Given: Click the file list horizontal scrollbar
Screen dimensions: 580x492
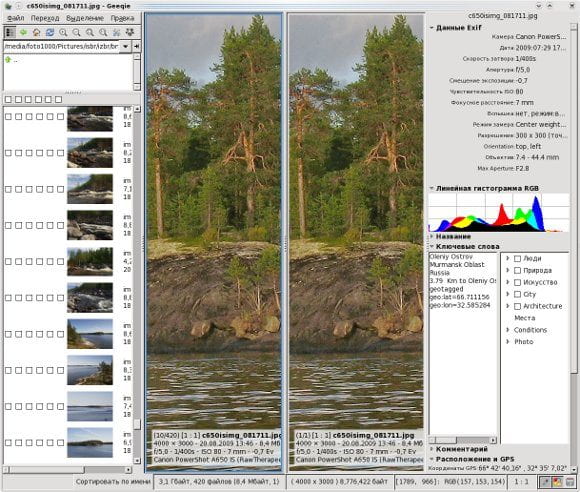Looking at the screenshot, I should tap(67, 470).
